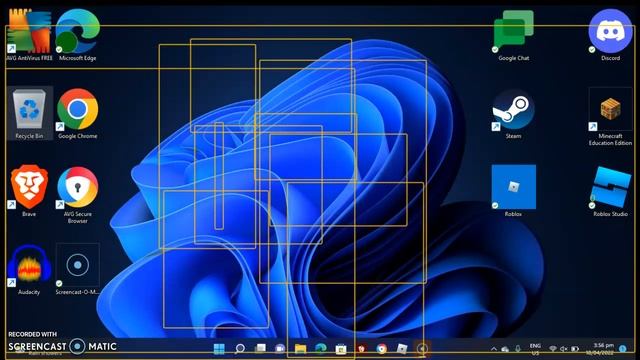This screenshot has width=640, height=360.
Task: Open Microsoft Edge from the taskbar
Action: point(321,349)
